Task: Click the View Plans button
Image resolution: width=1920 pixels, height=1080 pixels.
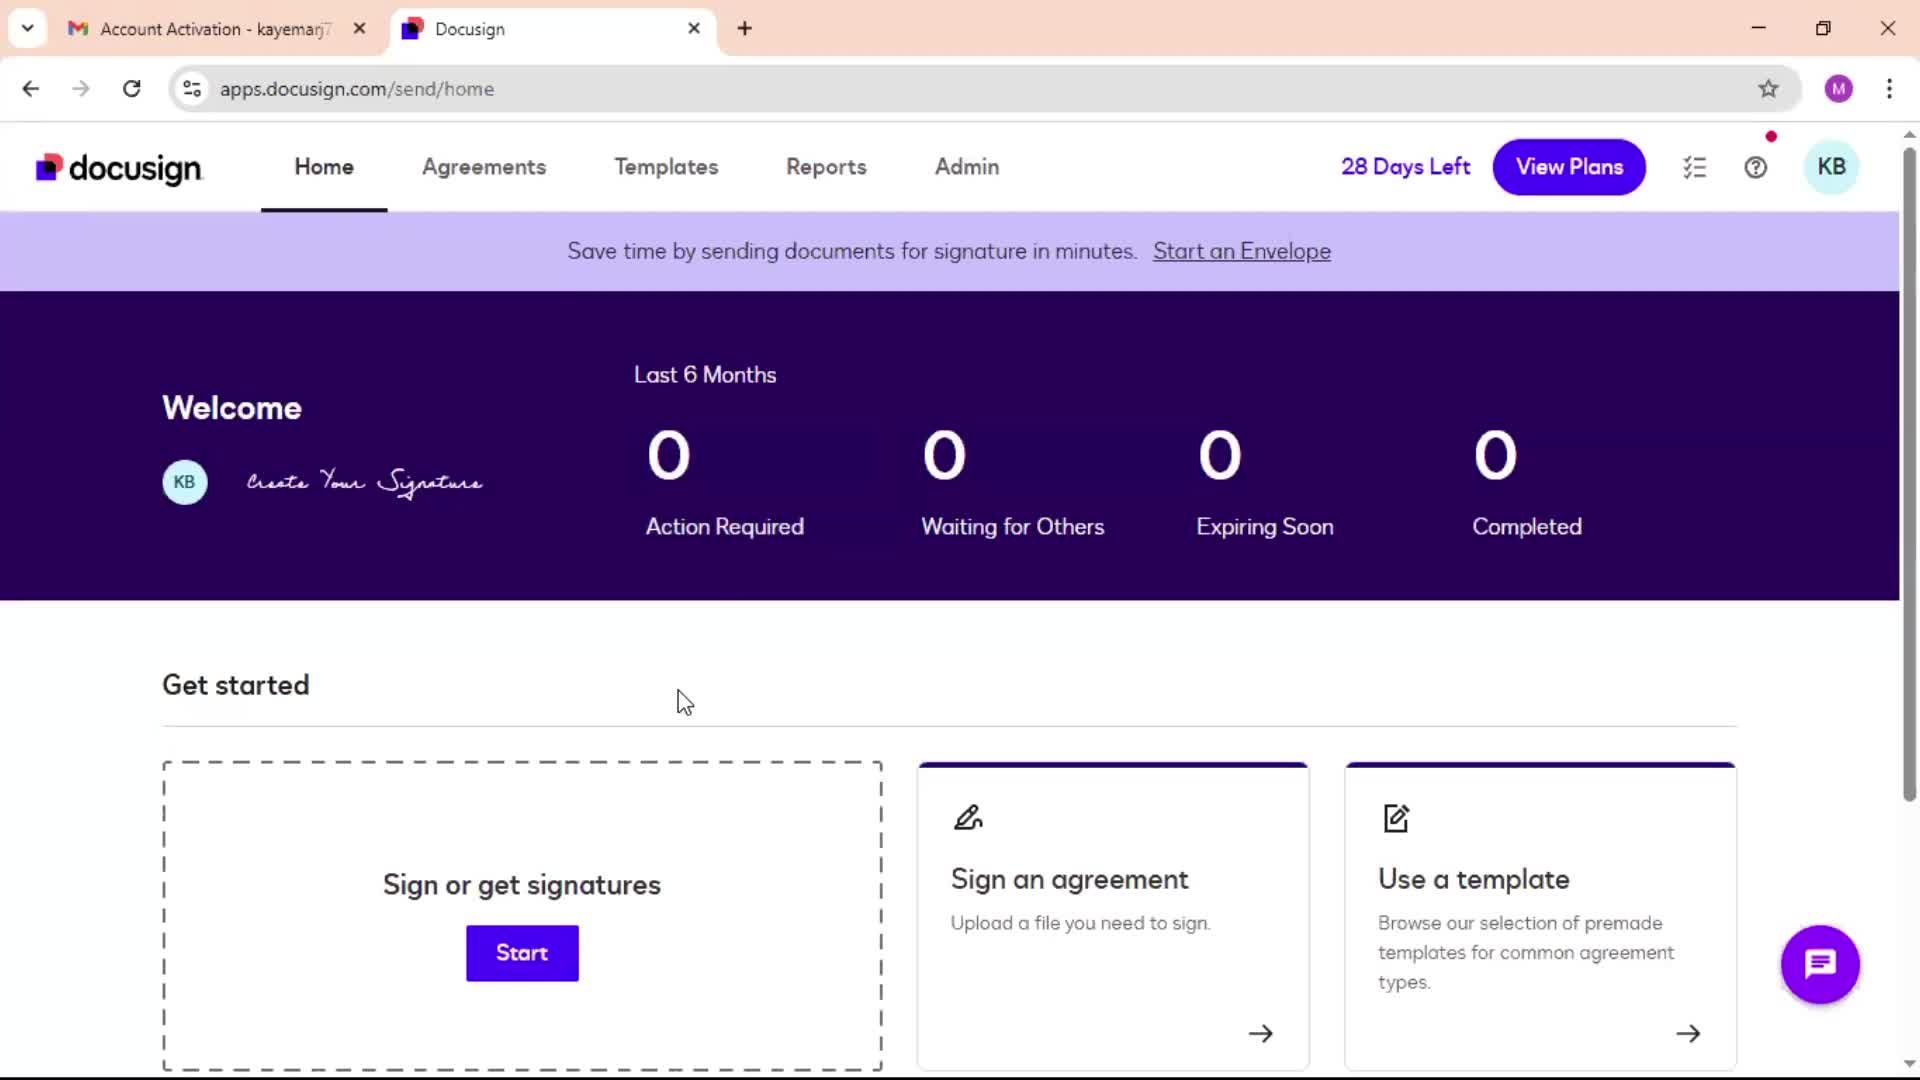Action: coord(1569,167)
